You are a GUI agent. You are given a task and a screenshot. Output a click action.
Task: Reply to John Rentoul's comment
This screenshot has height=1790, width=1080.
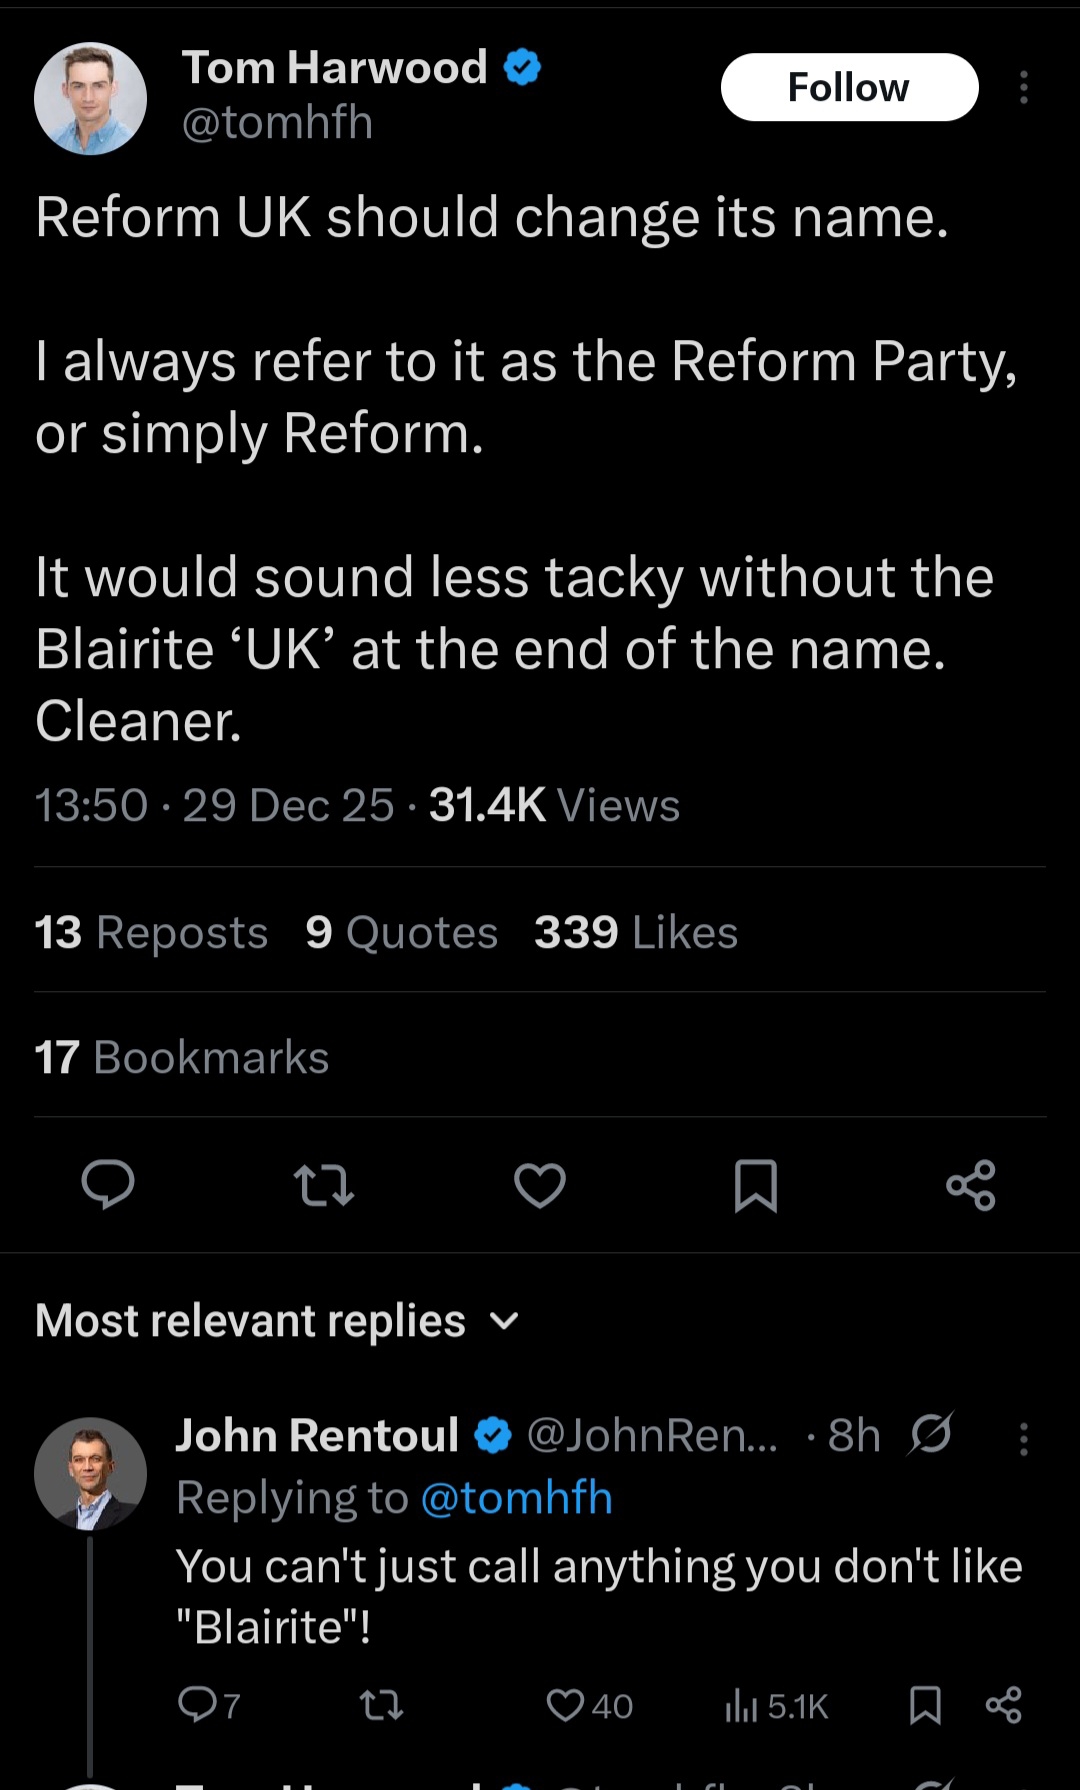click(x=197, y=1705)
